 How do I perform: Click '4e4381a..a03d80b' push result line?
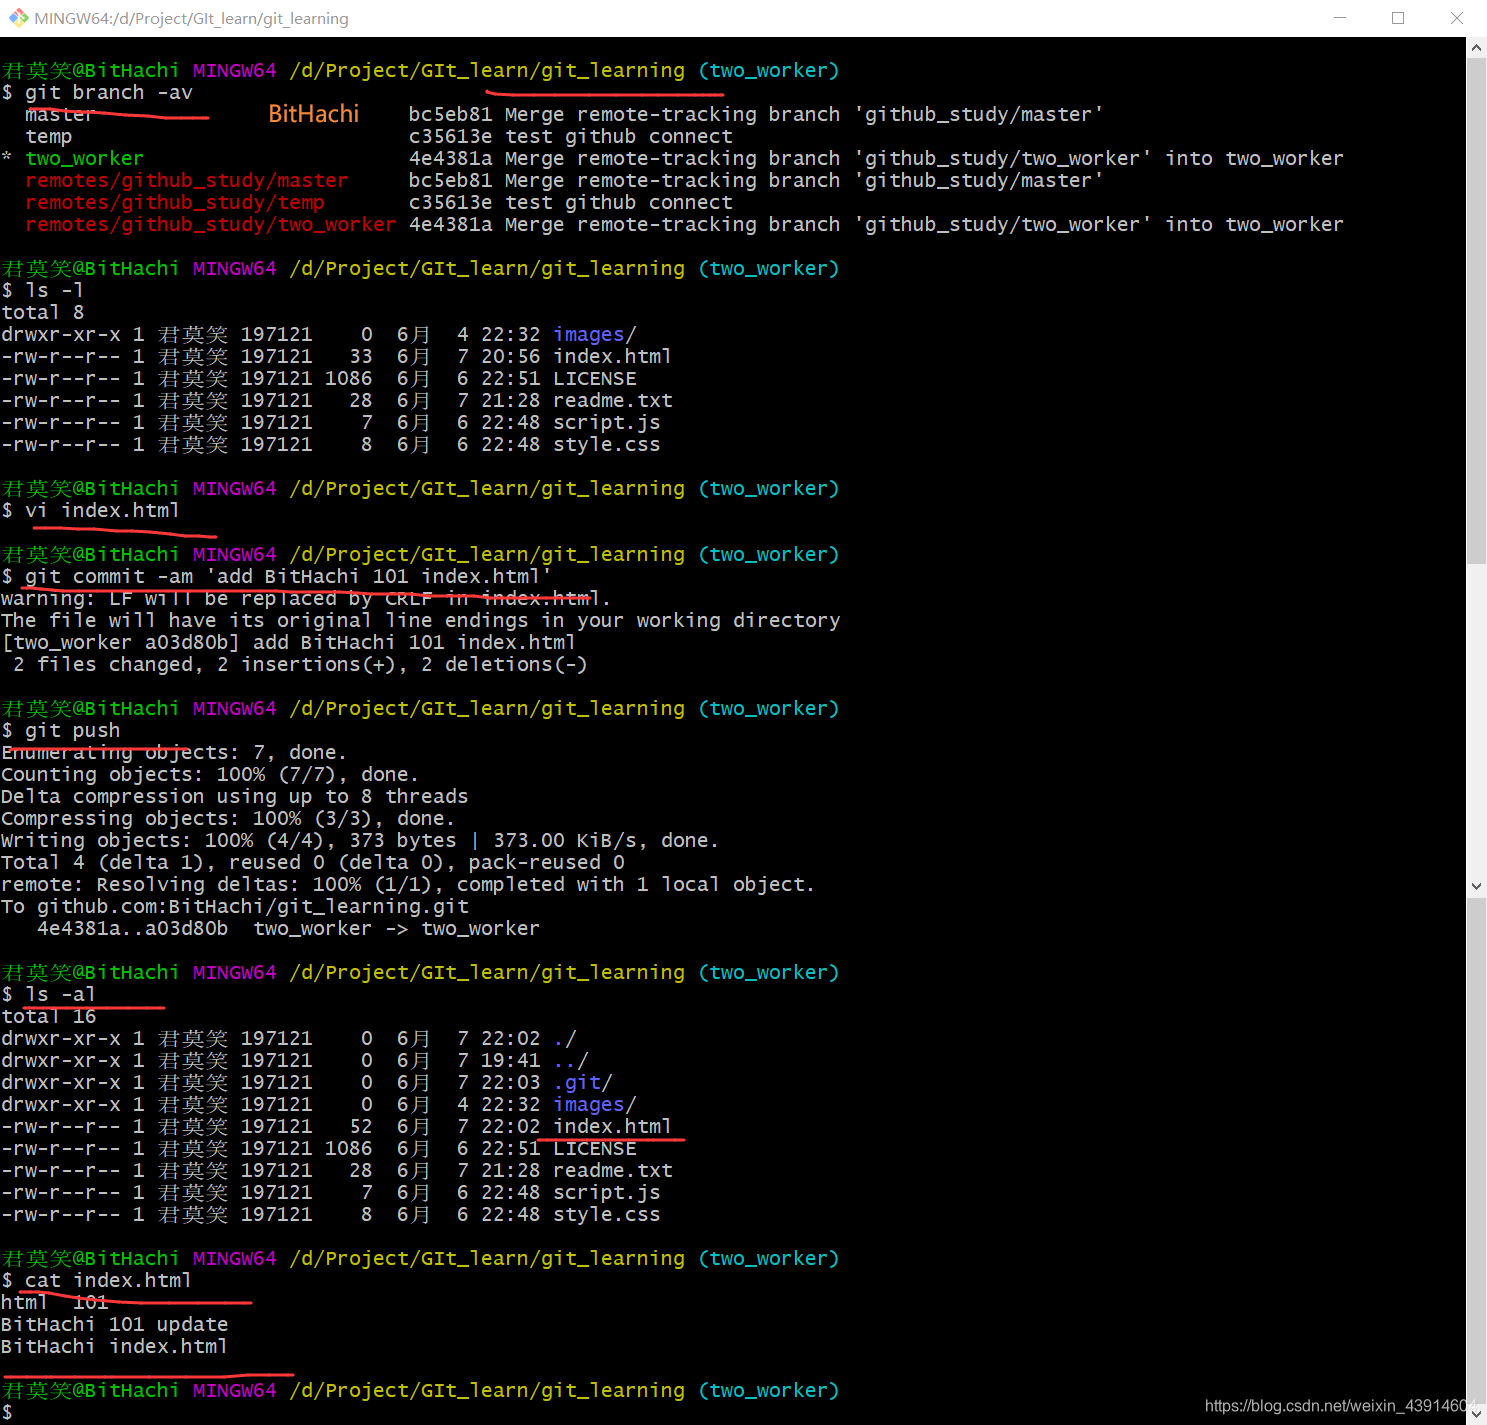point(288,929)
